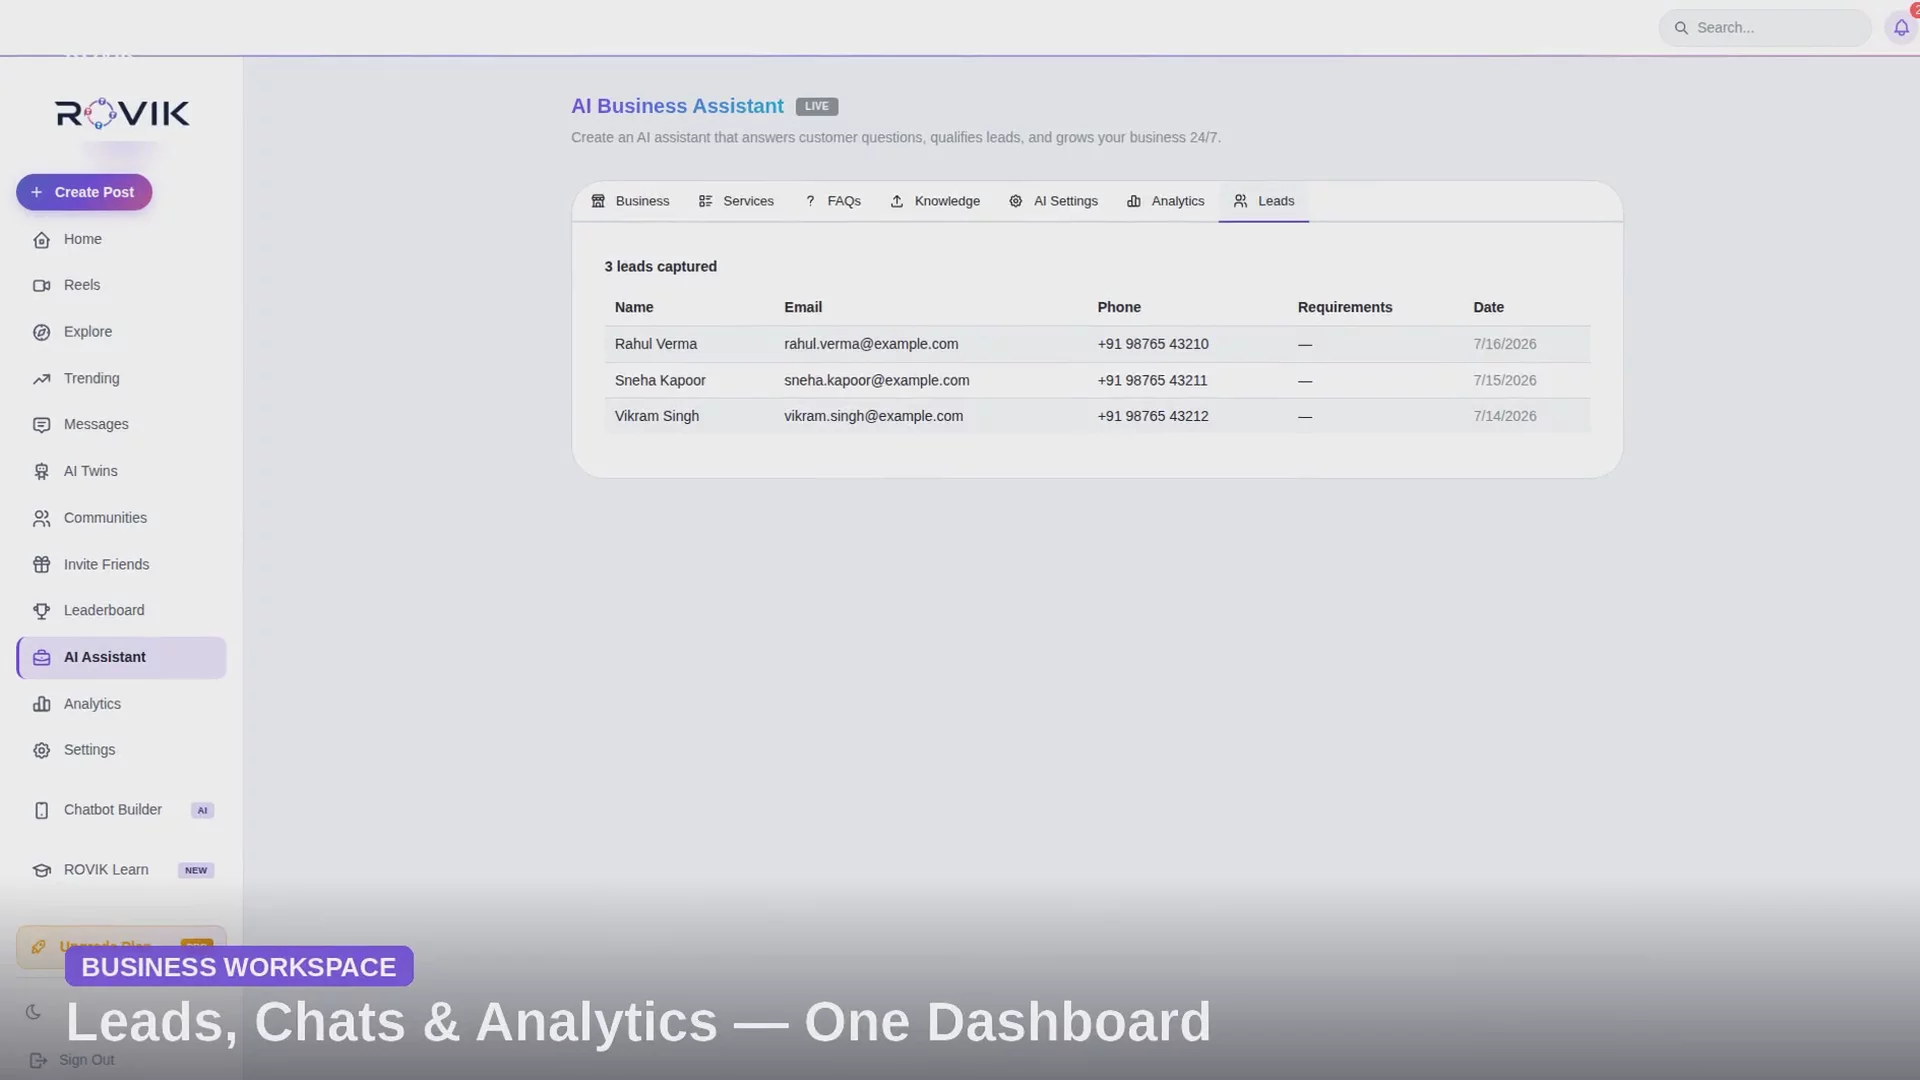
Task: Open the Knowledge tab
Action: click(935, 201)
